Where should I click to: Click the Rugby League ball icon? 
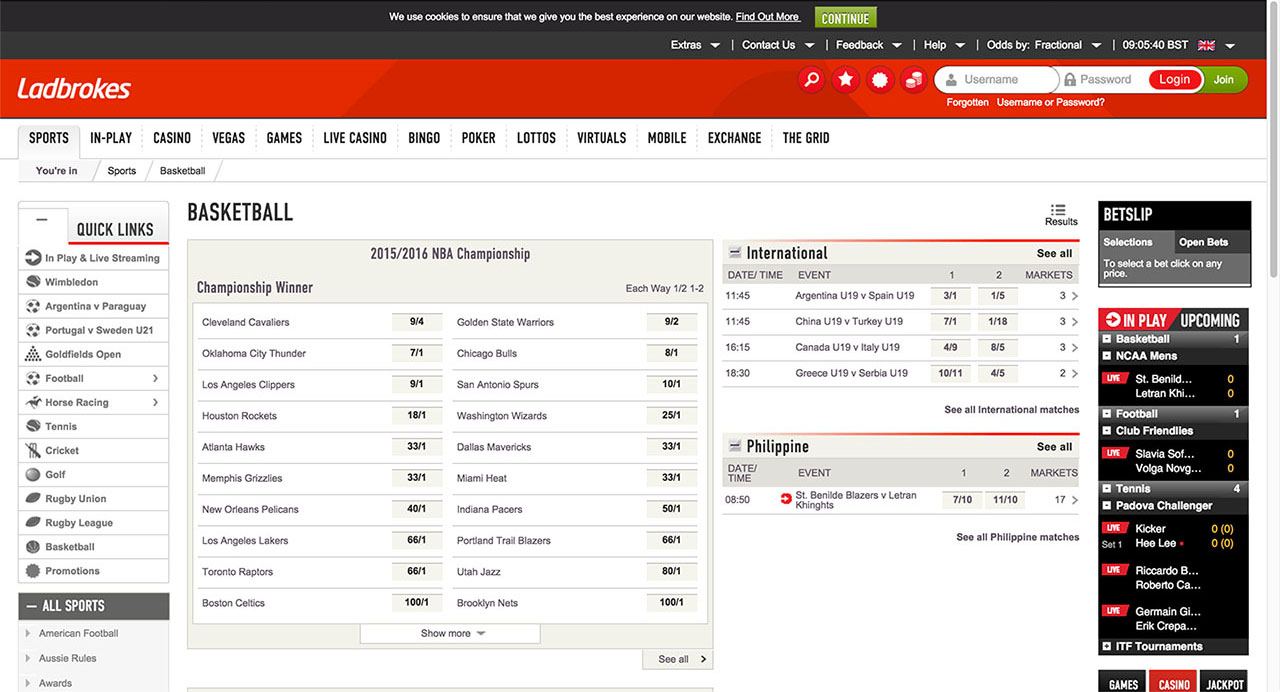(33, 522)
